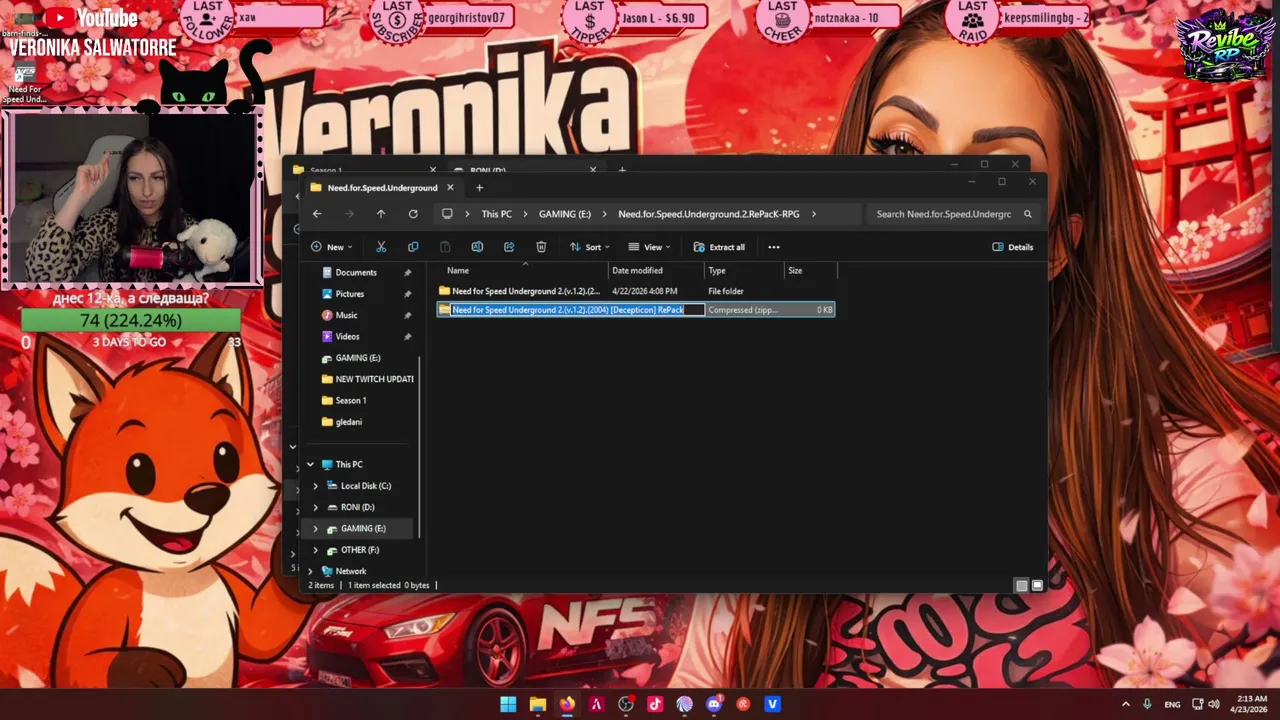Open the blue V app on taskbar
This screenshot has height=720, width=1280.
(x=772, y=704)
